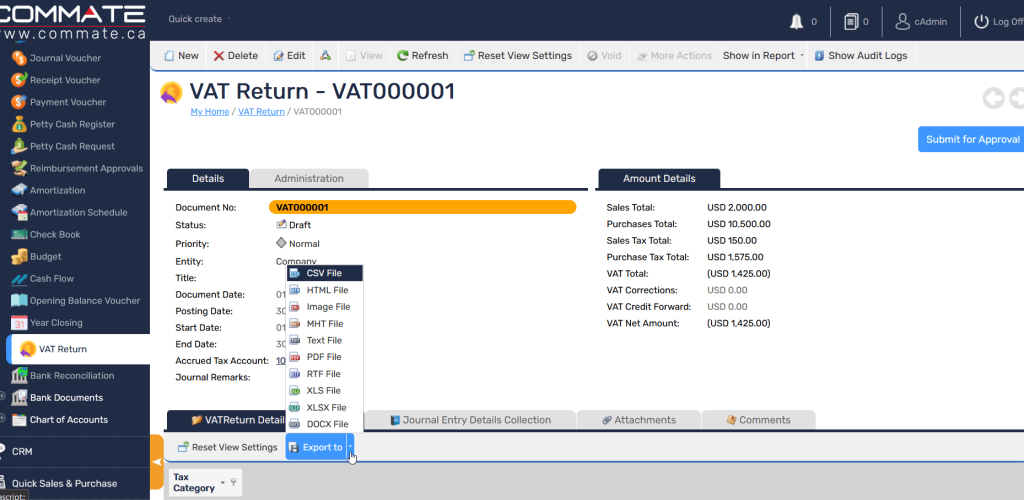Choose DOCX File export option
1024x500 pixels.
tap(325, 424)
